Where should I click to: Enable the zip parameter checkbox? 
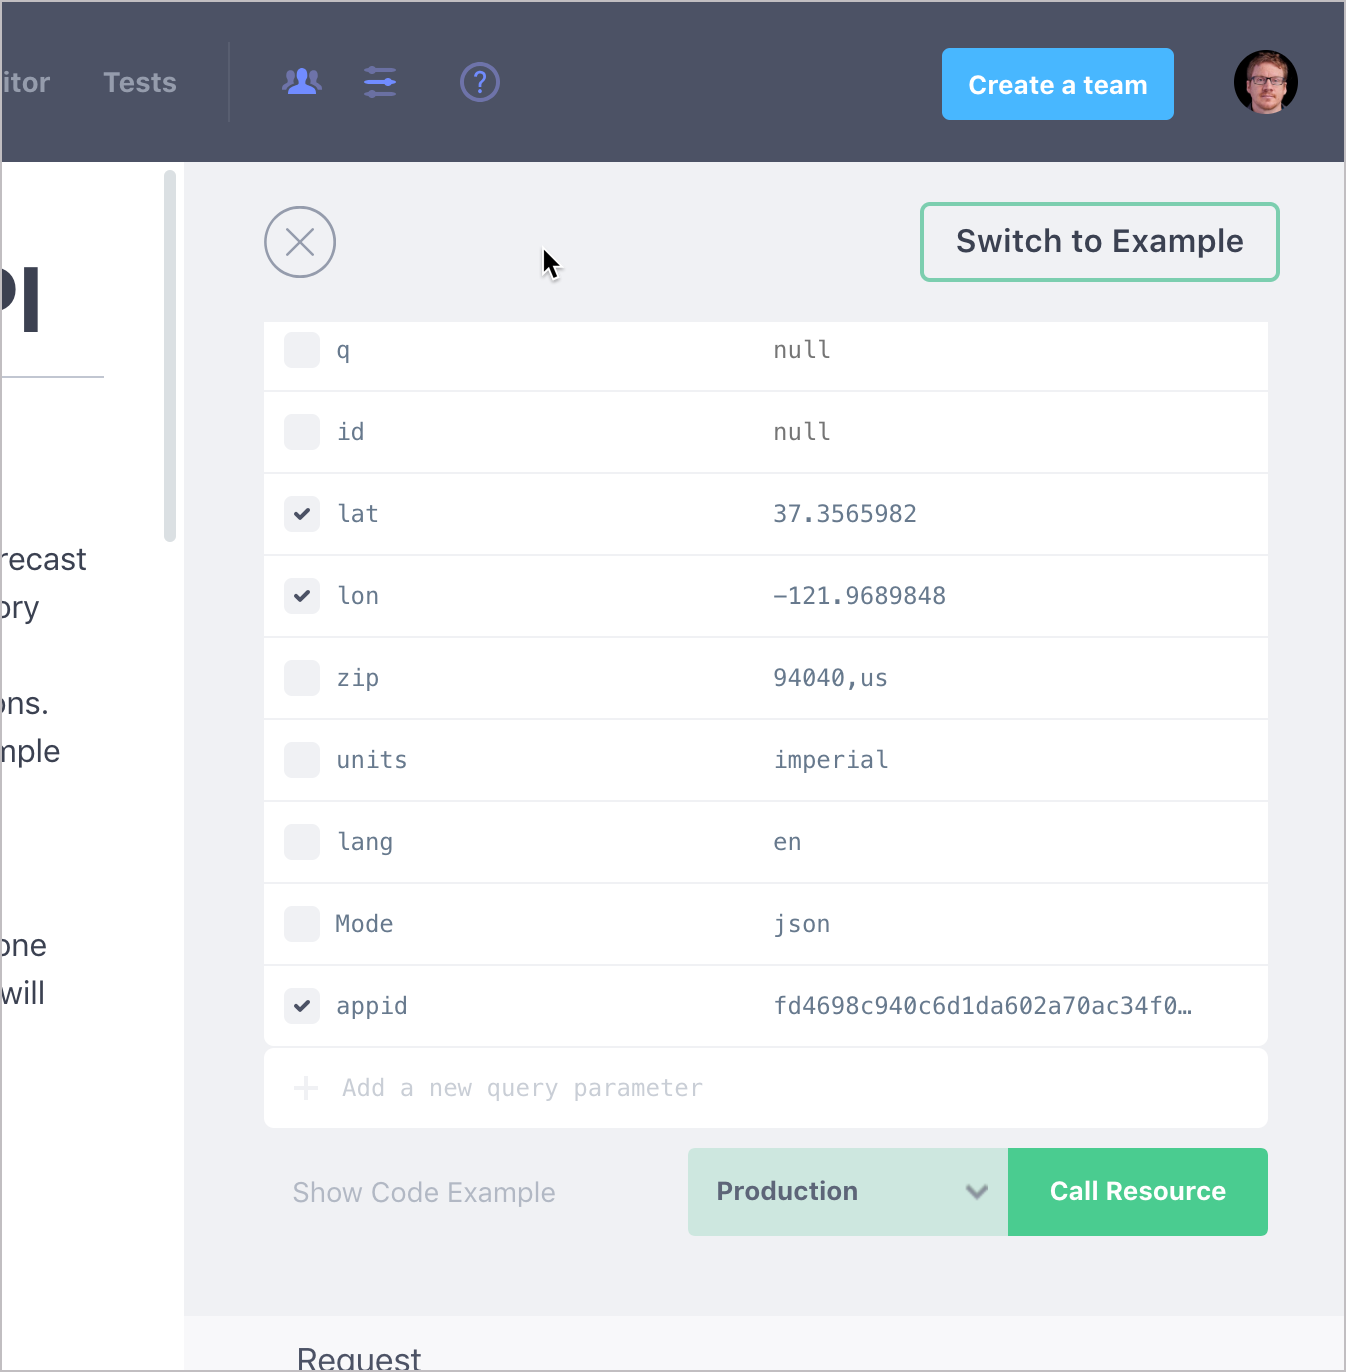[x=302, y=678]
